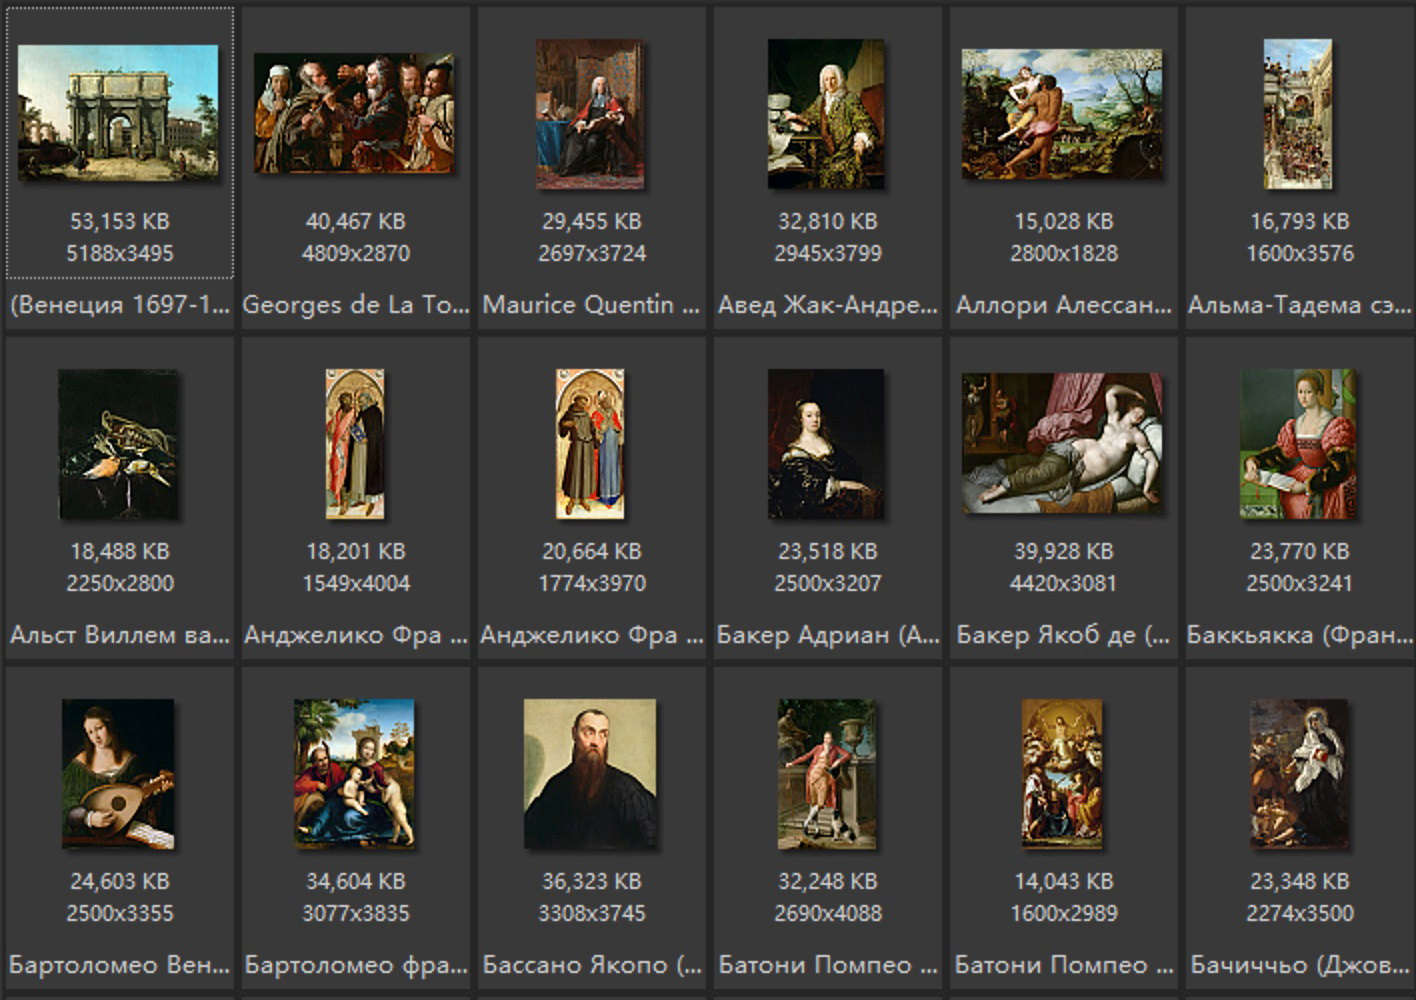
Task: Open the Georges de La Tour painting thumbnail
Action: (x=354, y=113)
